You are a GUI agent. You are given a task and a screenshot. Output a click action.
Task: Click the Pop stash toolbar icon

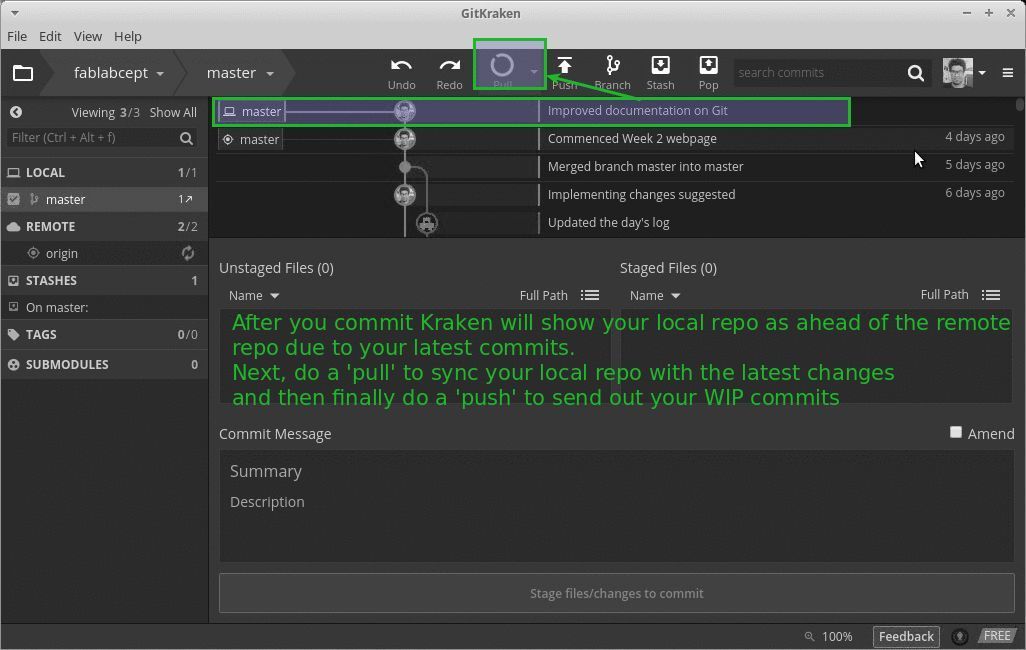pyautogui.click(x=709, y=65)
